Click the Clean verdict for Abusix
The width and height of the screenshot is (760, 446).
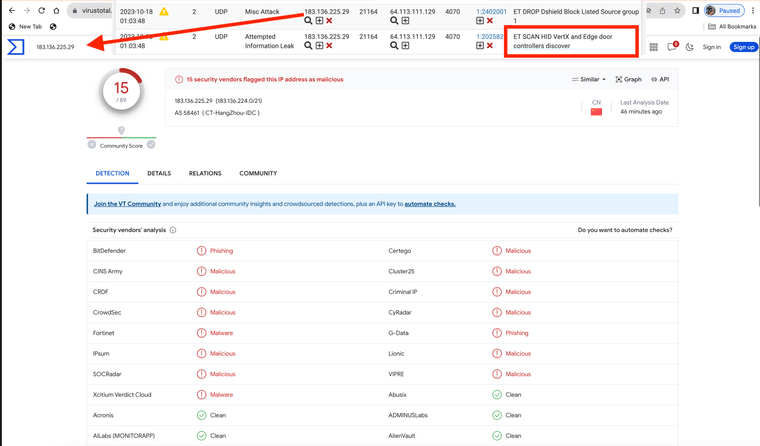pyautogui.click(x=513, y=395)
